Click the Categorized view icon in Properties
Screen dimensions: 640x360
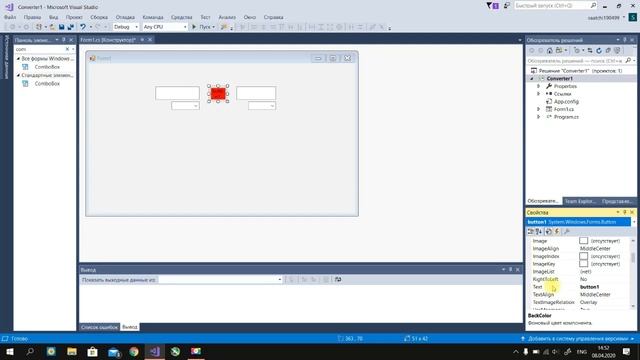530,231
